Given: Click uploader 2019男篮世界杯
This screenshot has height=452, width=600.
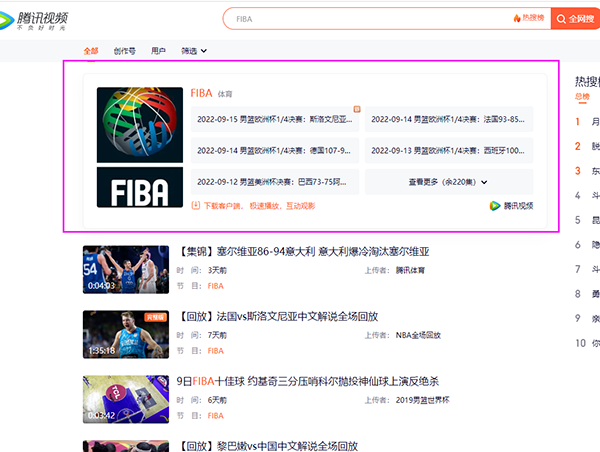Looking at the screenshot, I should 422,400.
